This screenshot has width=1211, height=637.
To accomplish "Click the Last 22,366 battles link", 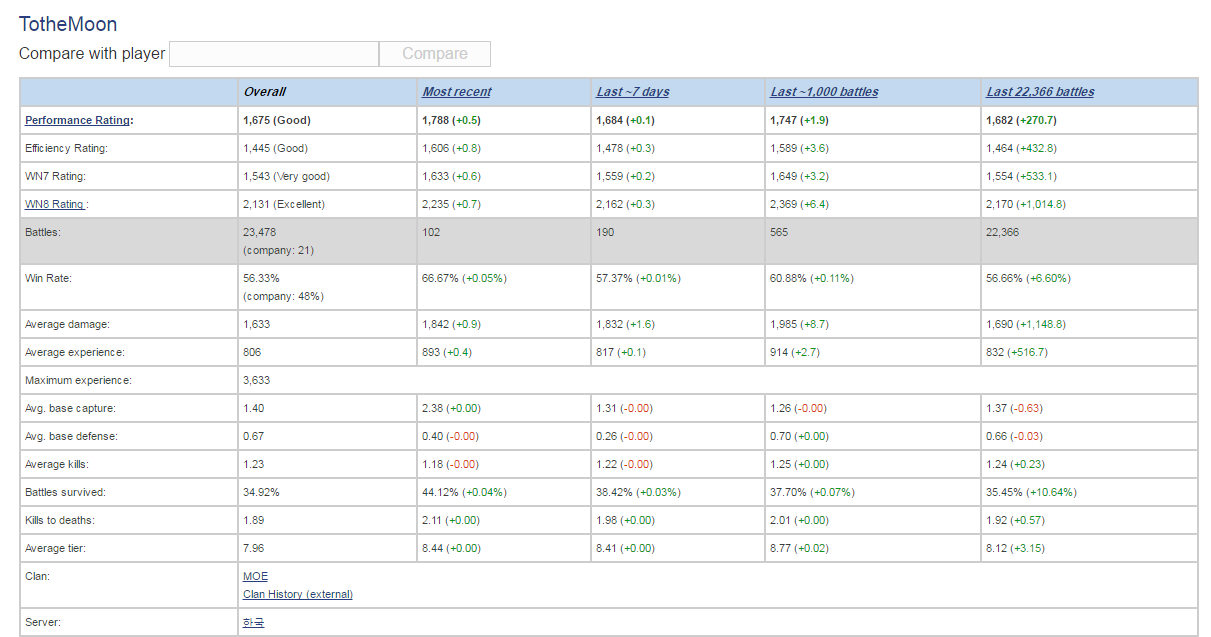I will [x=1040, y=92].
